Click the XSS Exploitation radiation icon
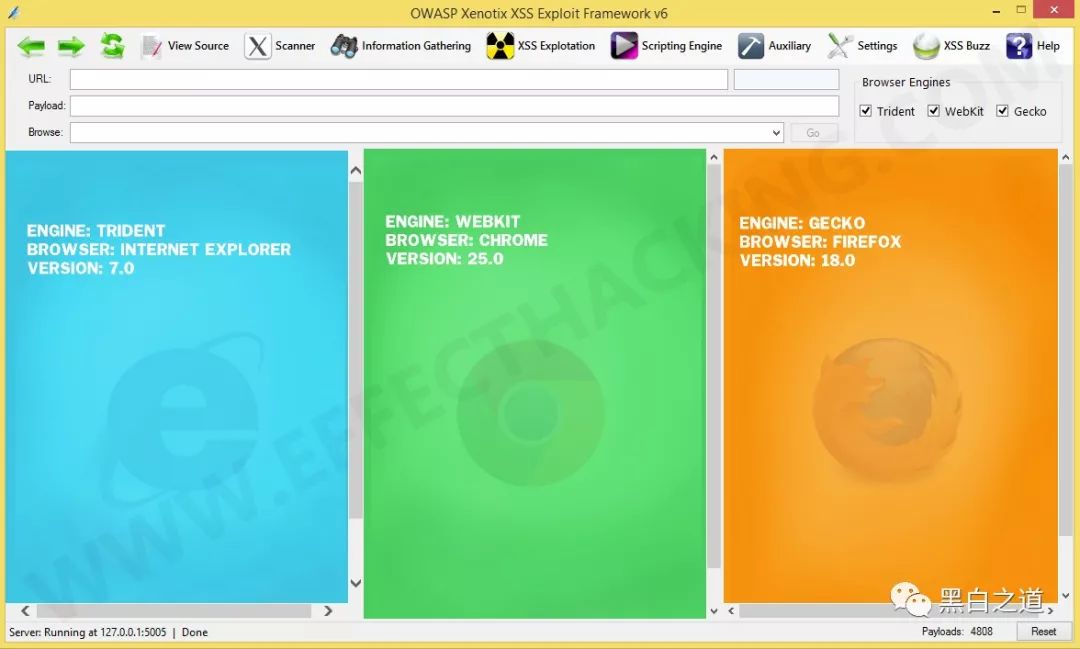 [x=500, y=46]
